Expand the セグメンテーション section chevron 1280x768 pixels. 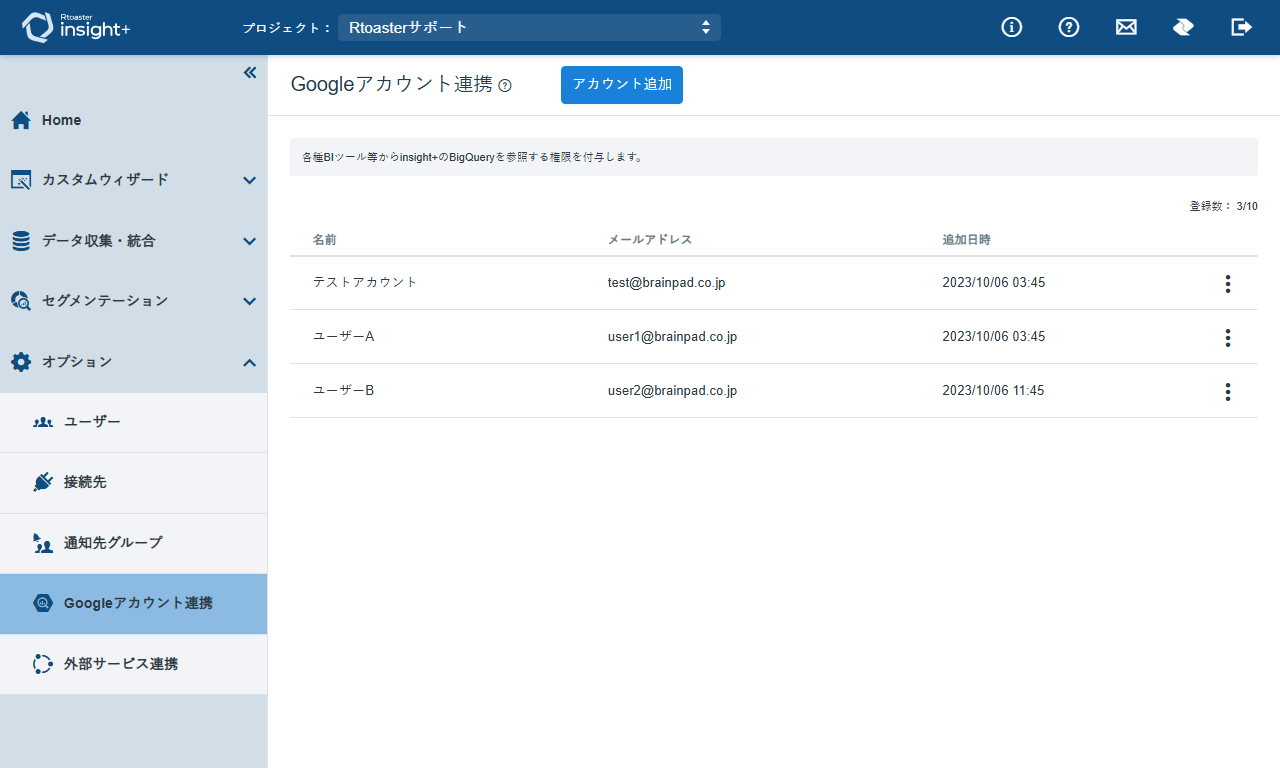click(x=250, y=301)
